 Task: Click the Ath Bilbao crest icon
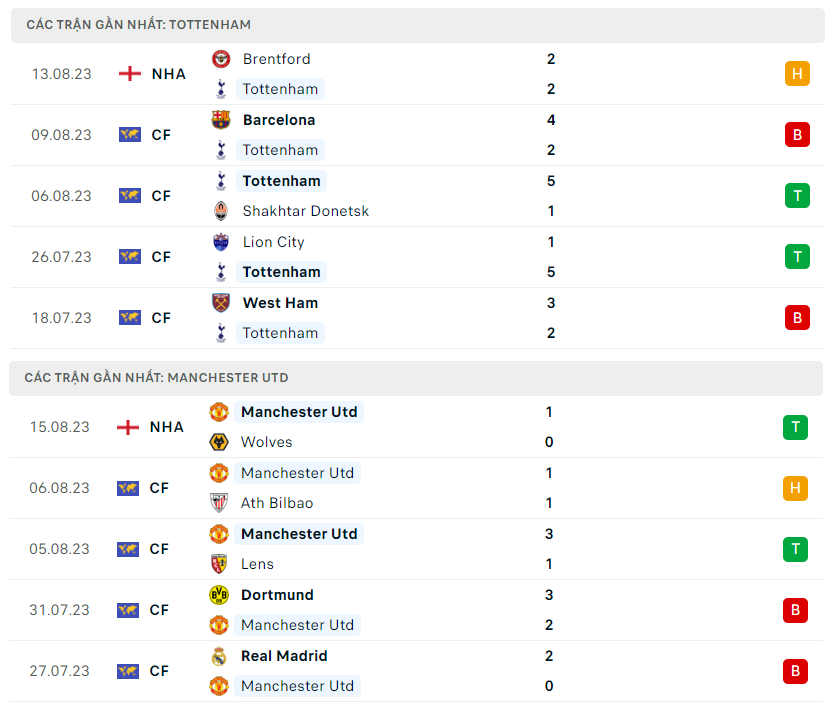219,503
